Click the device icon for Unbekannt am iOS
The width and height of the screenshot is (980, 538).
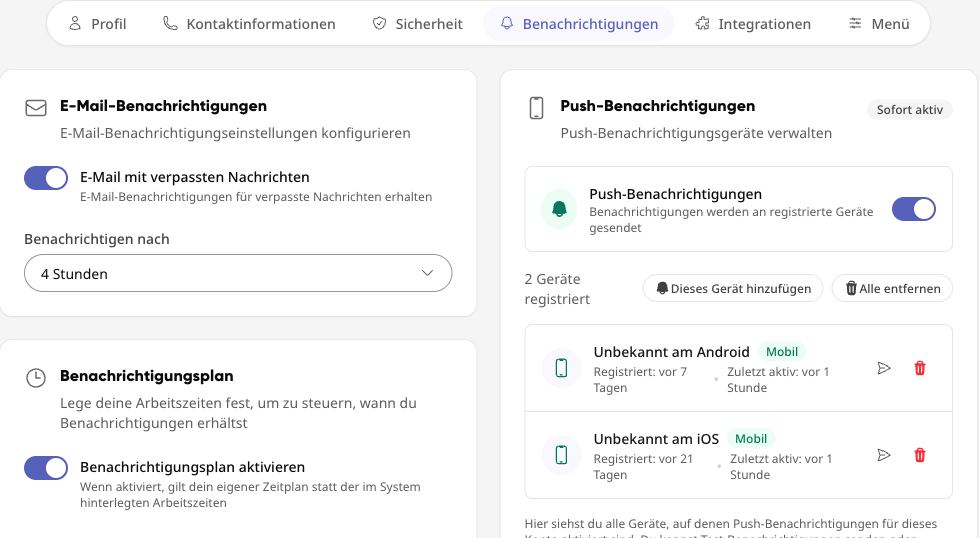point(561,455)
